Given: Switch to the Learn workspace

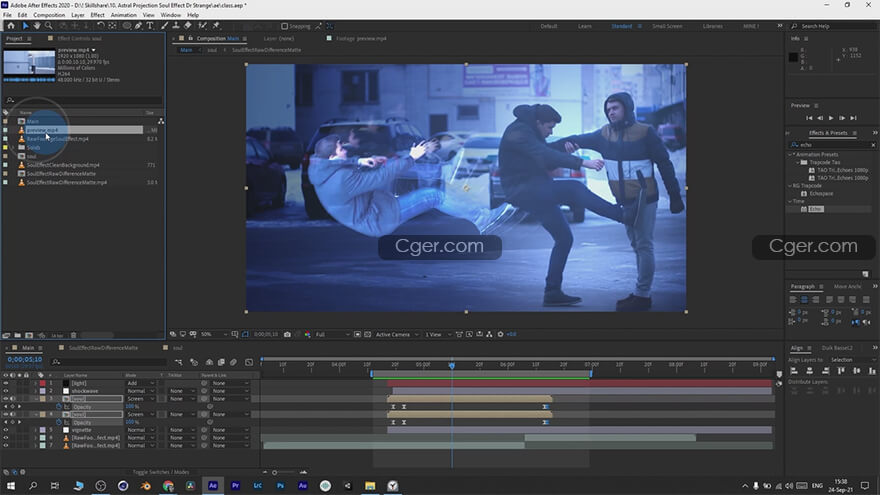Looking at the screenshot, I should click(585, 26).
